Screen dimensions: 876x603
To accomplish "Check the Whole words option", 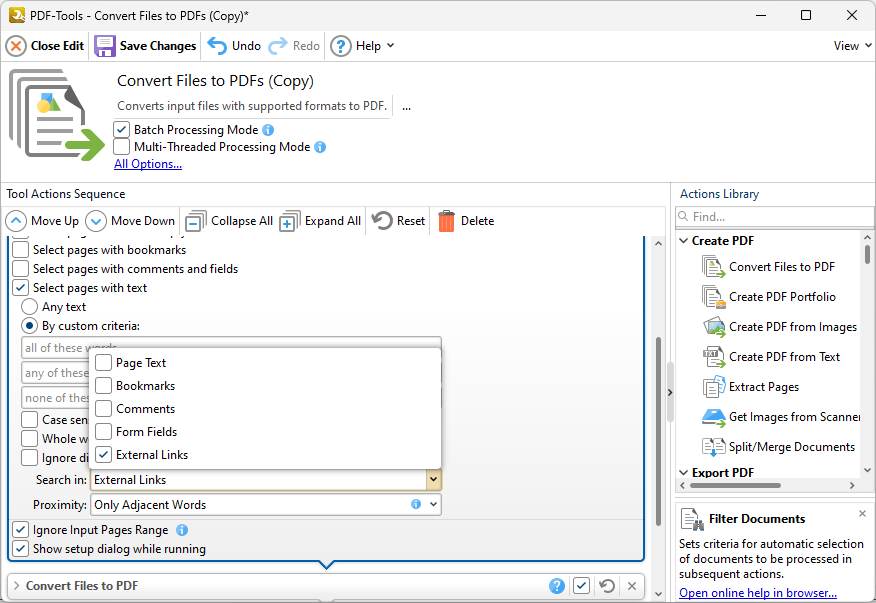I will 29,438.
